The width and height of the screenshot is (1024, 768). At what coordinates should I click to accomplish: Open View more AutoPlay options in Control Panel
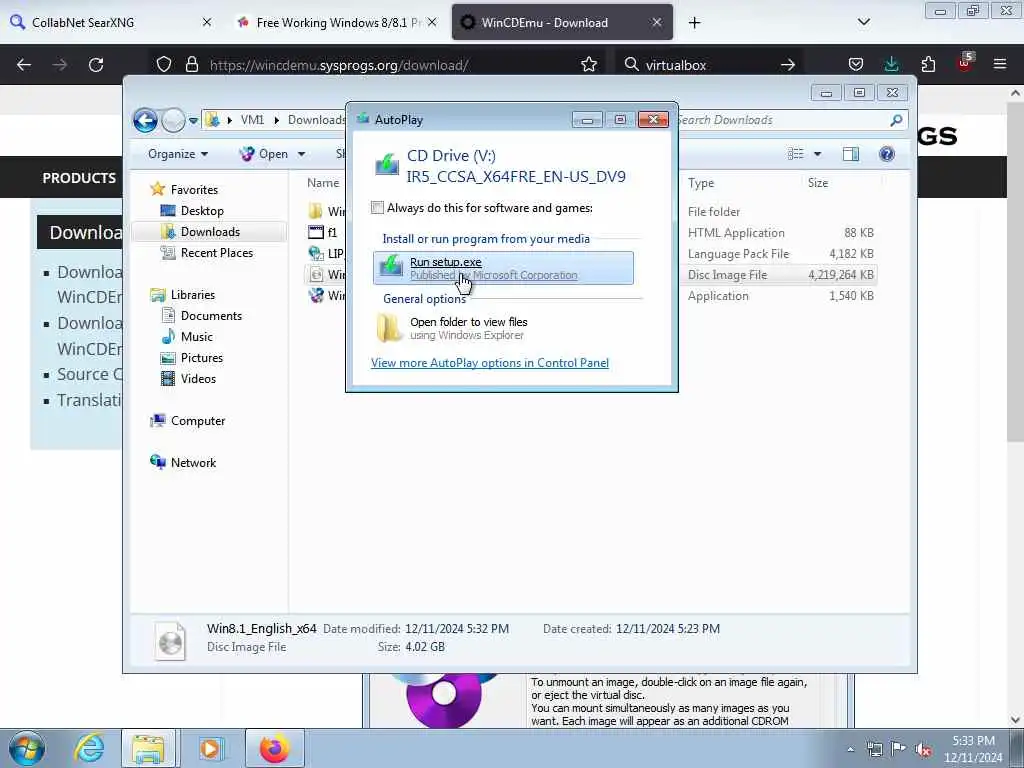(x=490, y=362)
